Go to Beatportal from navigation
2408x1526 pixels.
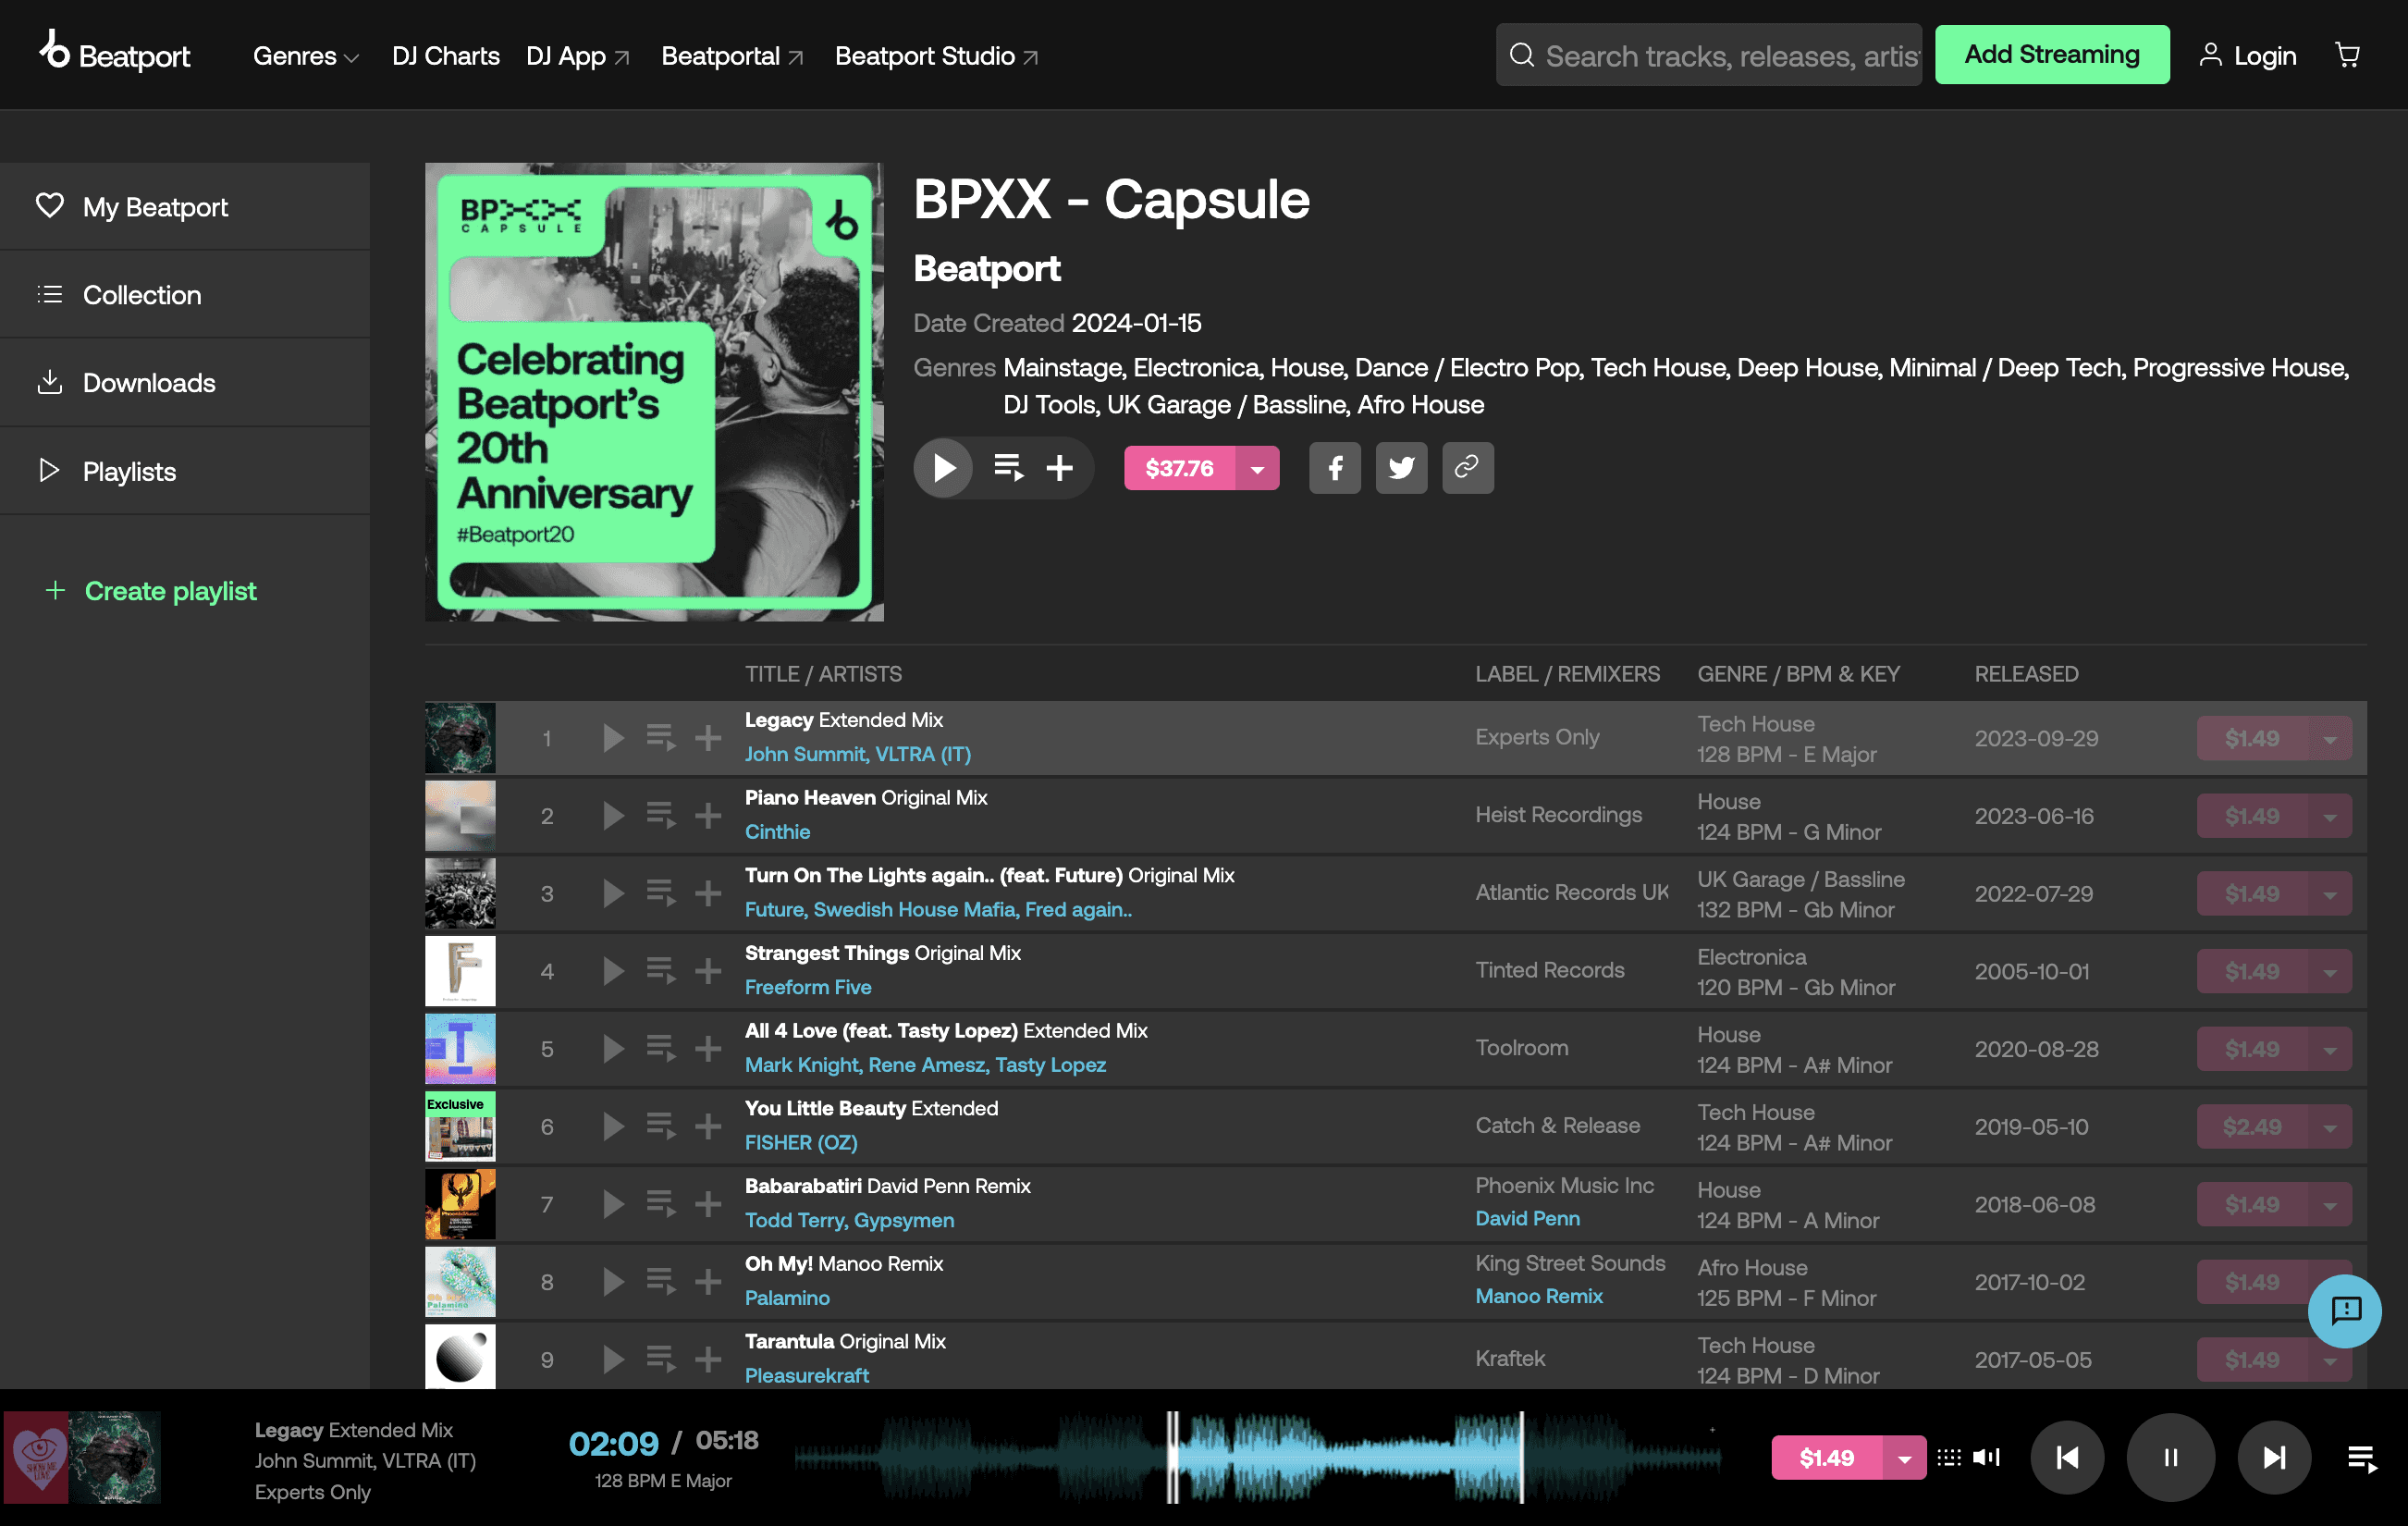coord(732,56)
